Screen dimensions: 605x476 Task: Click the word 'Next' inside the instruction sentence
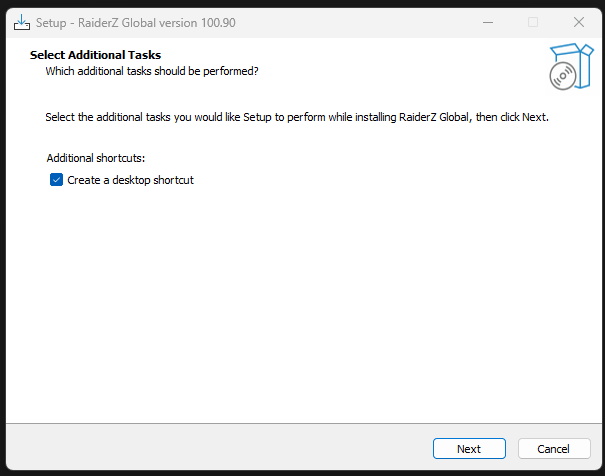534,117
